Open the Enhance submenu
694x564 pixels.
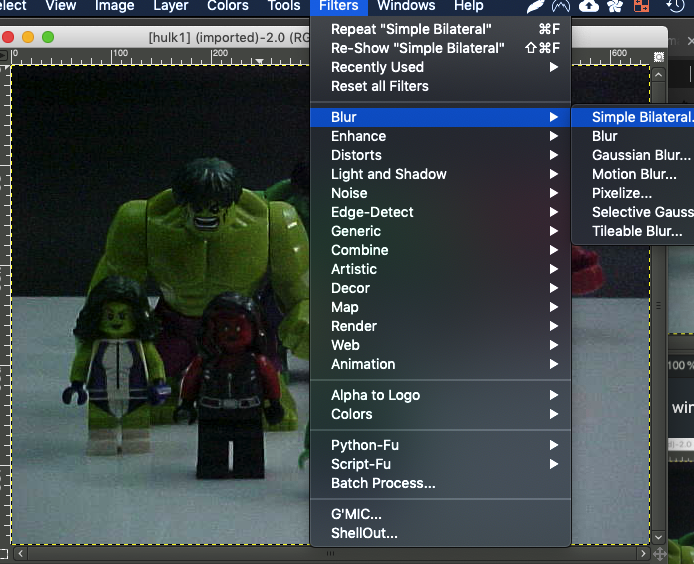tap(440, 136)
